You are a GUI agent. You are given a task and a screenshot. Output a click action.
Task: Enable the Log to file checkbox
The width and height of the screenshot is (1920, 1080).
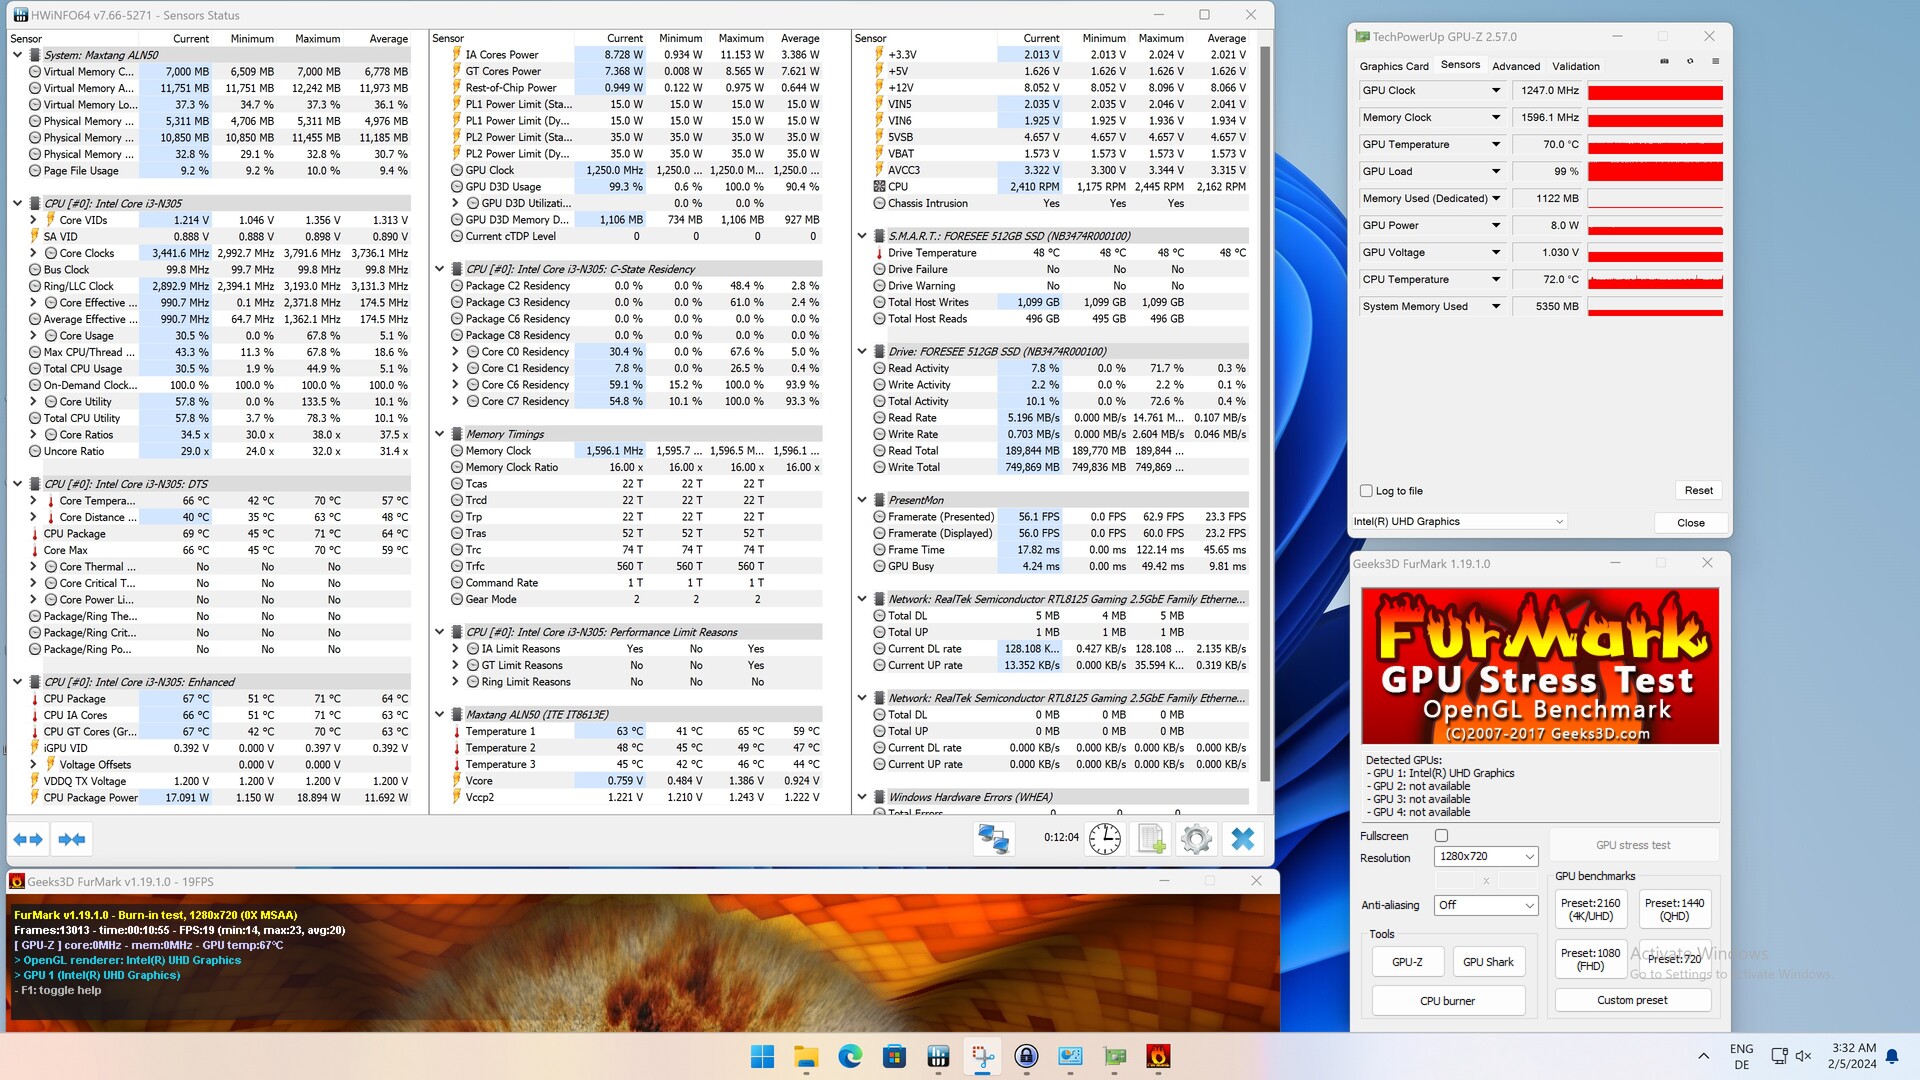point(1366,491)
